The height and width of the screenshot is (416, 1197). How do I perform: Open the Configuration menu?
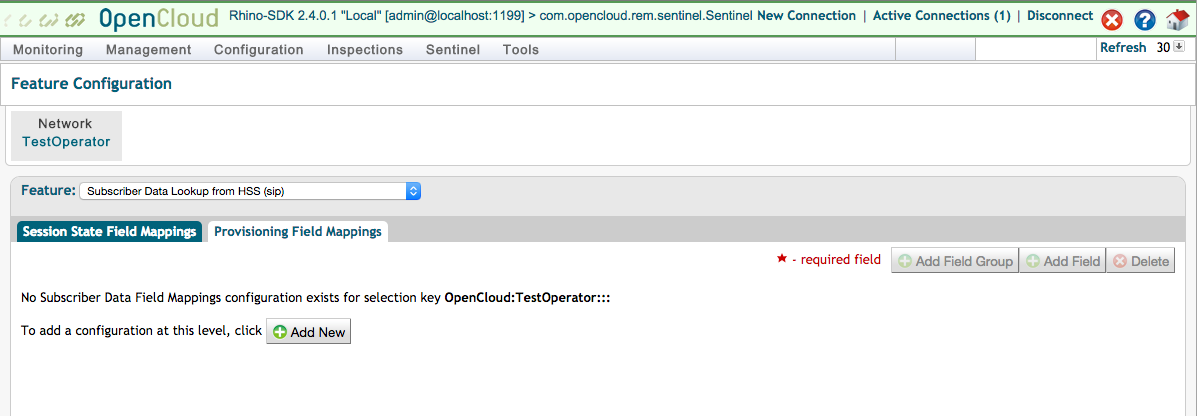point(259,50)
